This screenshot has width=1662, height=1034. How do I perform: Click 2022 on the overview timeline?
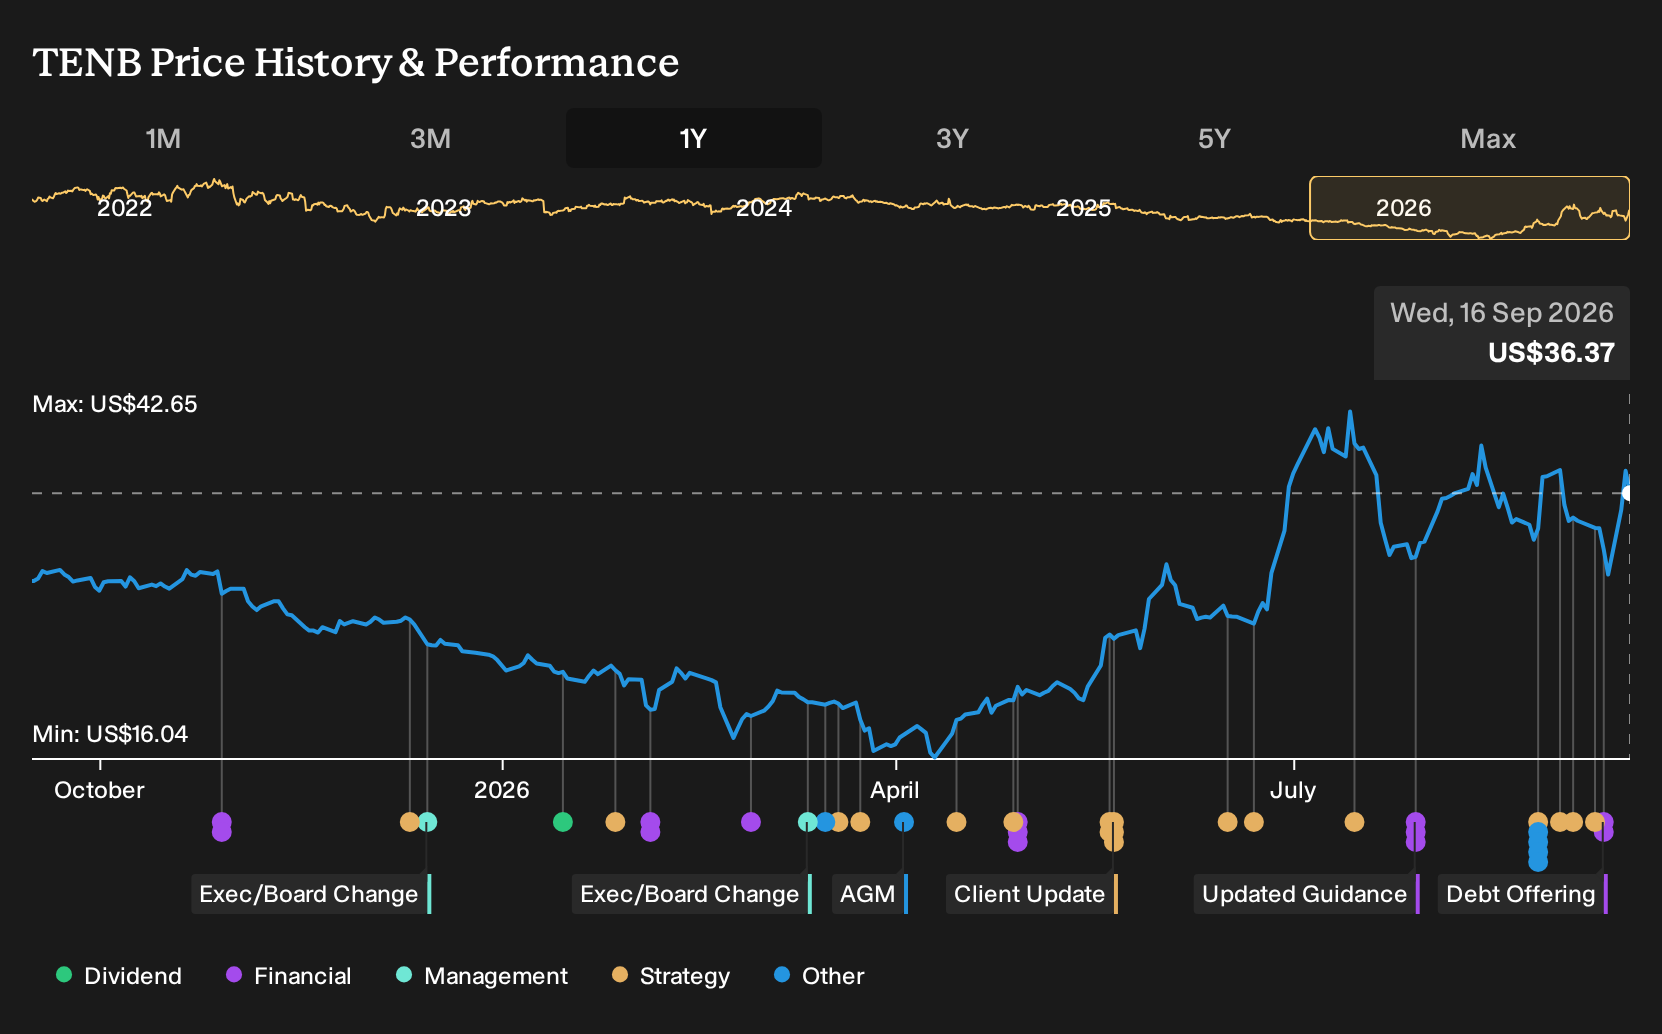[x=124, y=208]
